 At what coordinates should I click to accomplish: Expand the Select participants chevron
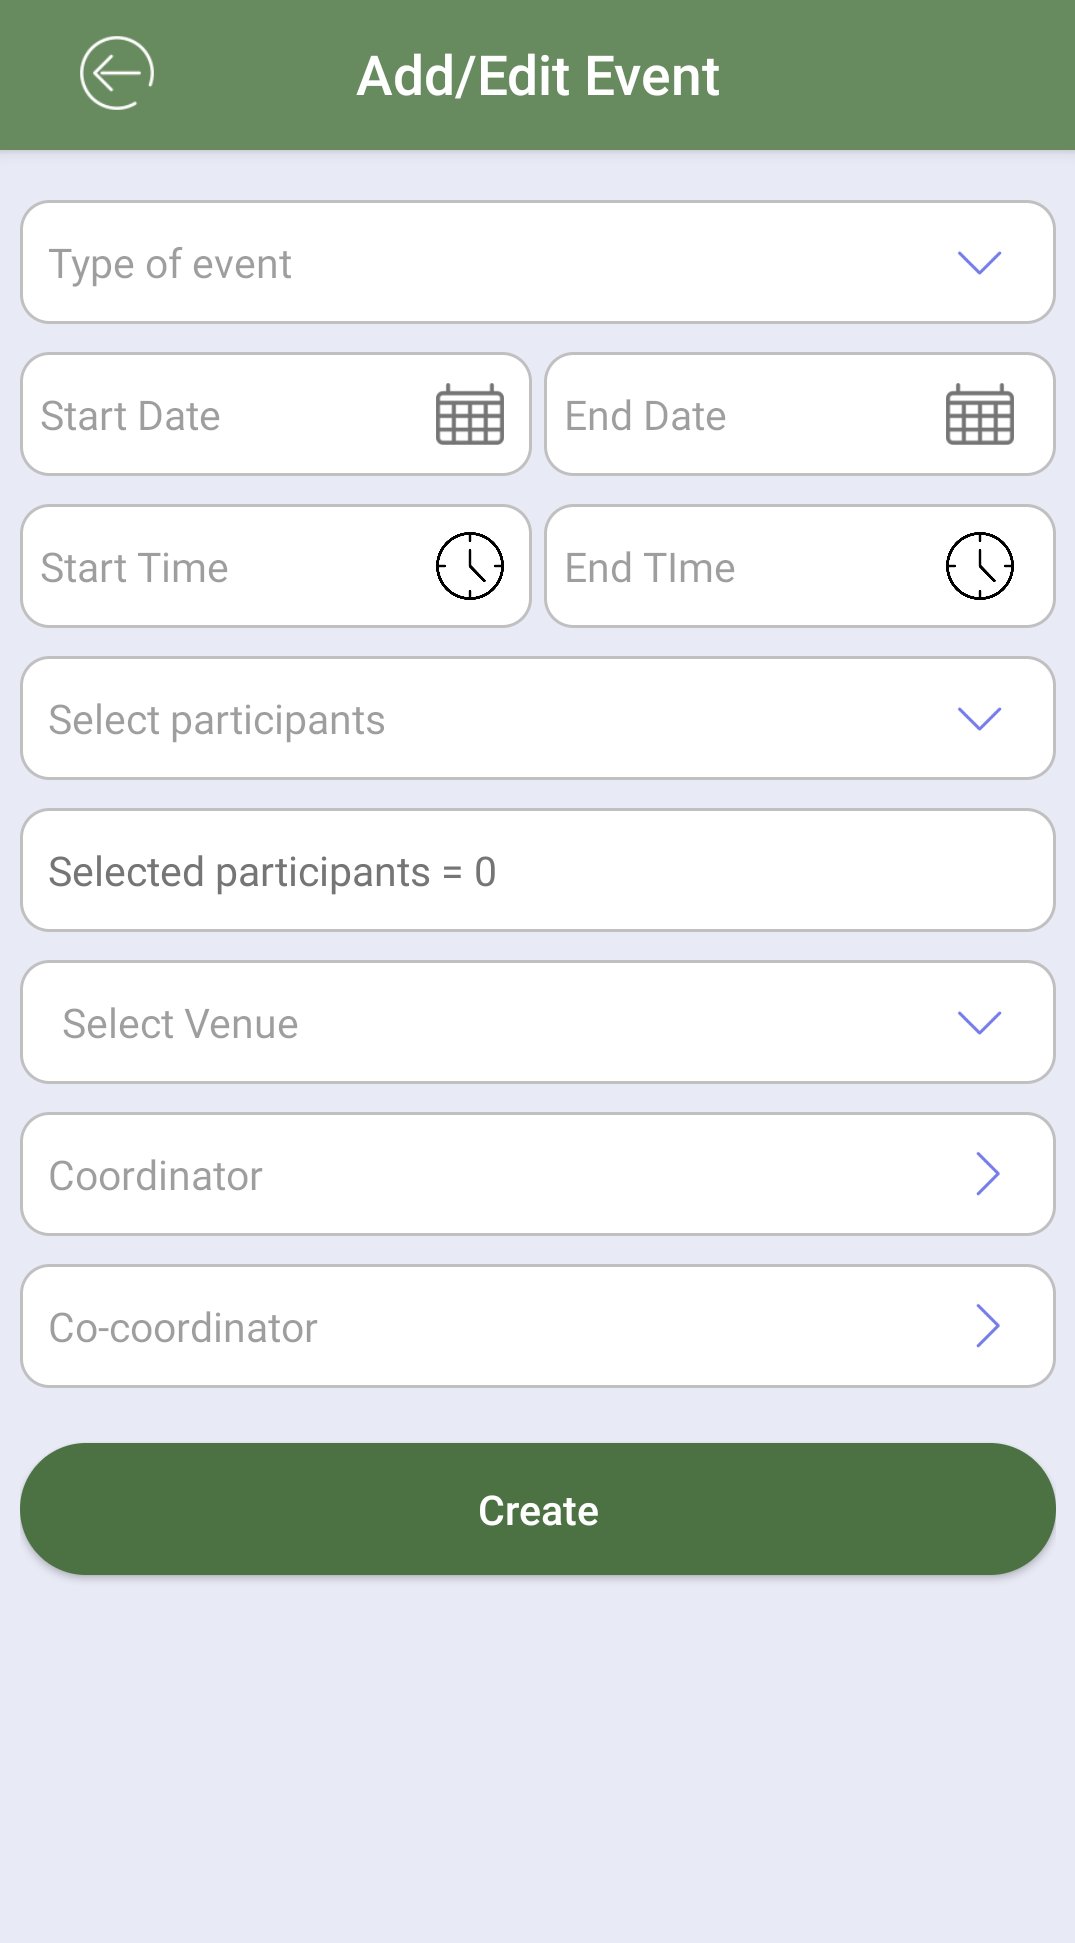(x=979, y=719)
